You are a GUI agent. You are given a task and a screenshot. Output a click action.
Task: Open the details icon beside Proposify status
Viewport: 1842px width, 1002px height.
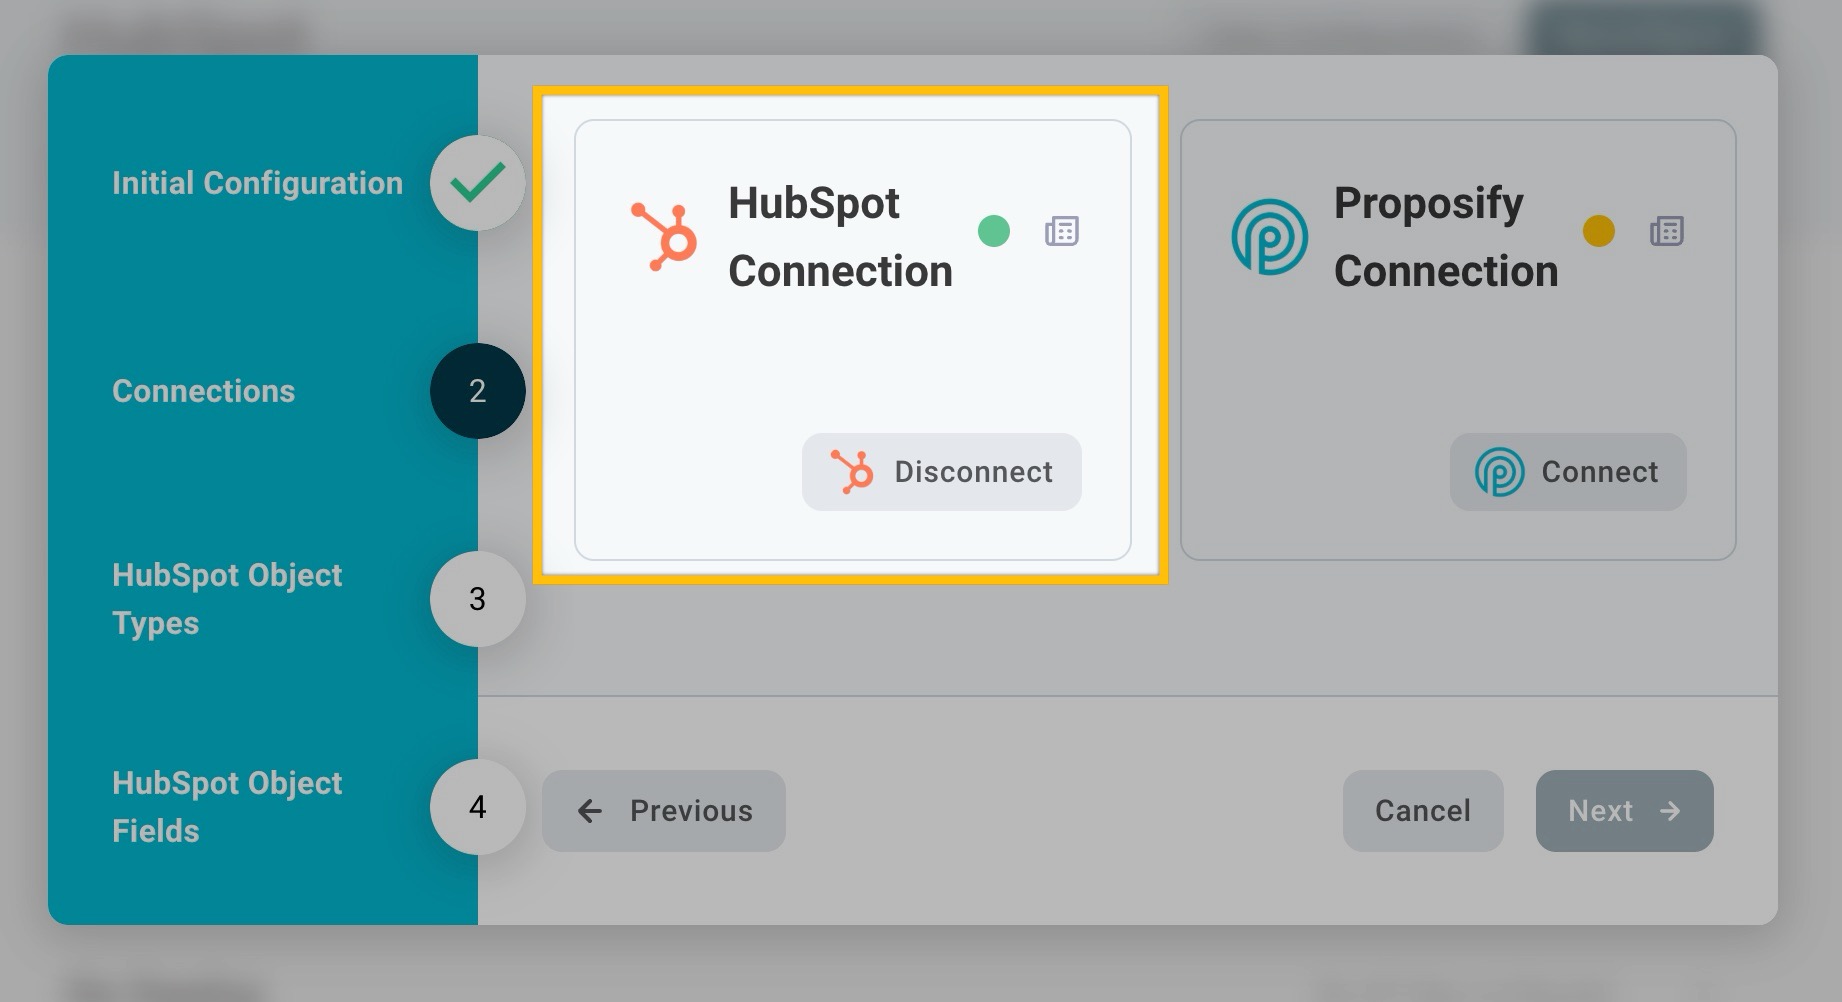click(x=1666, y=231)
